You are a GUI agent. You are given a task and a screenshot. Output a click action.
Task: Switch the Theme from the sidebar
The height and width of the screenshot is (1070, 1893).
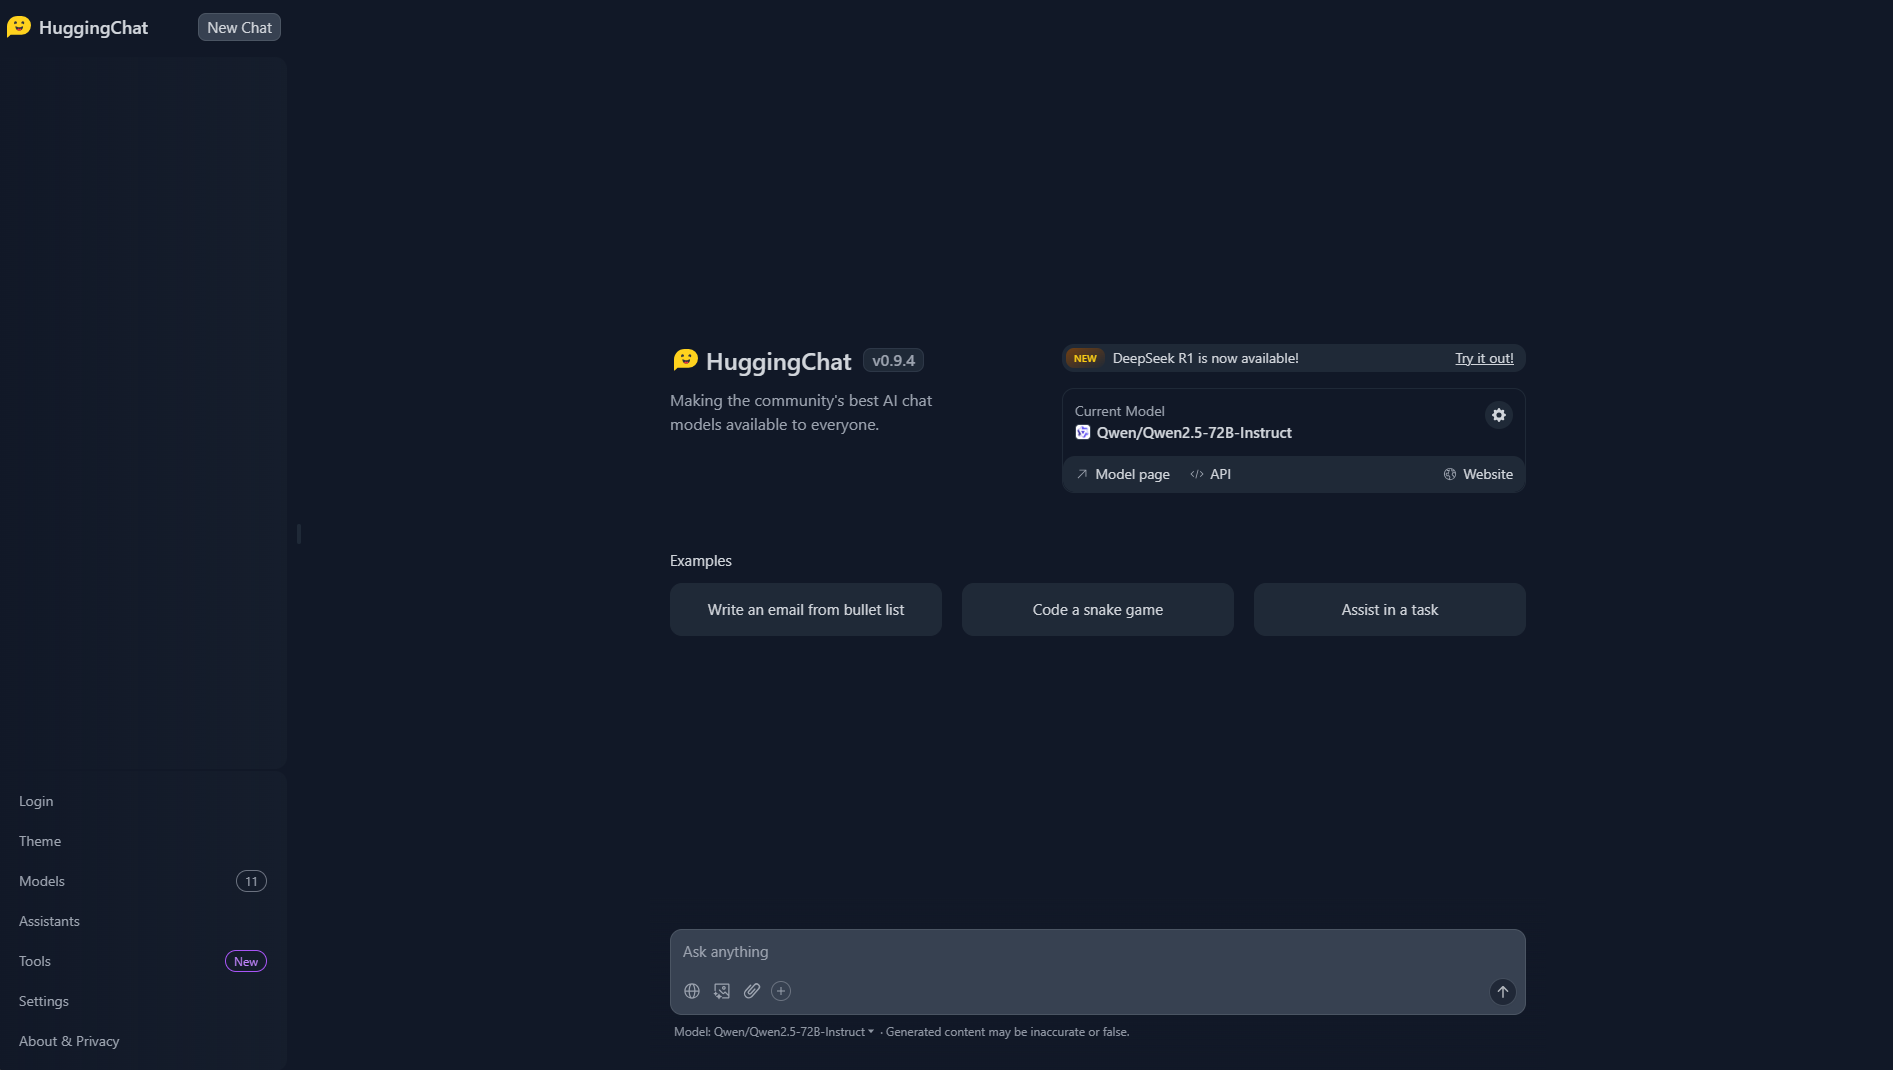(39, 841)
